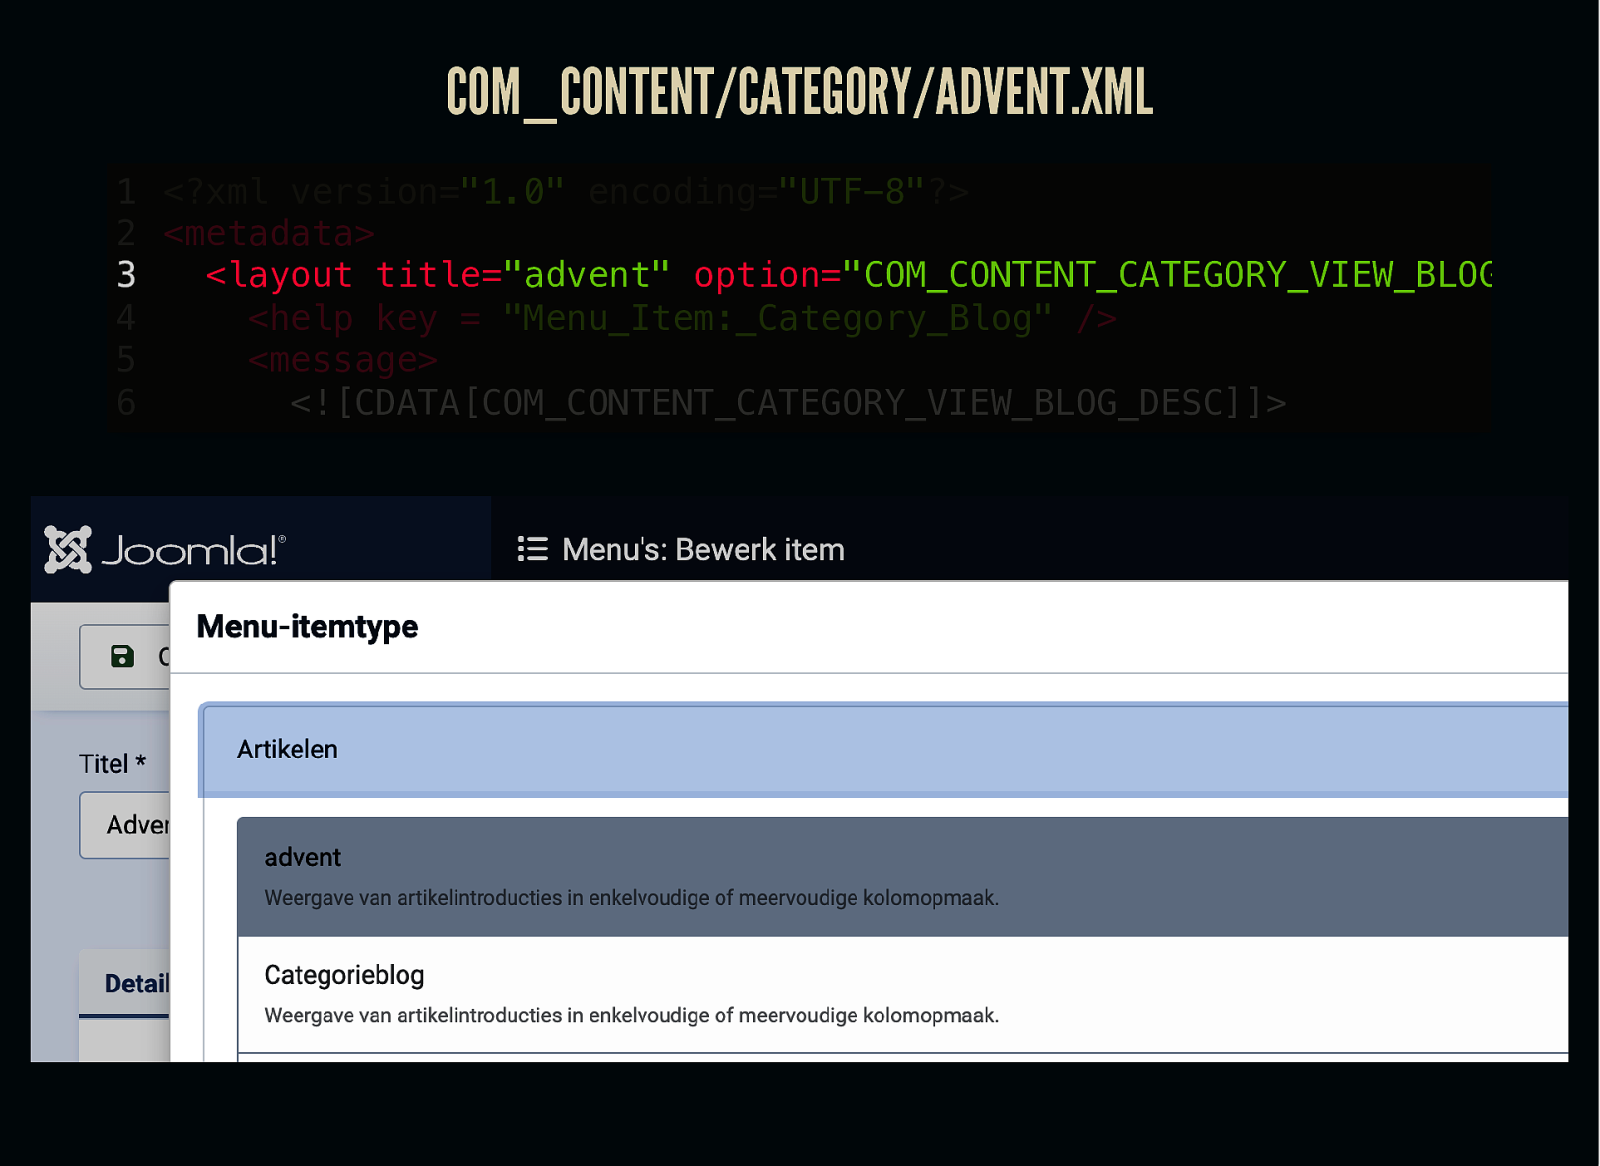The width and height of the screenshot is (1600, 1166).
Task: Click the metadata tag on line 2
Action: (x=269, y=233)
